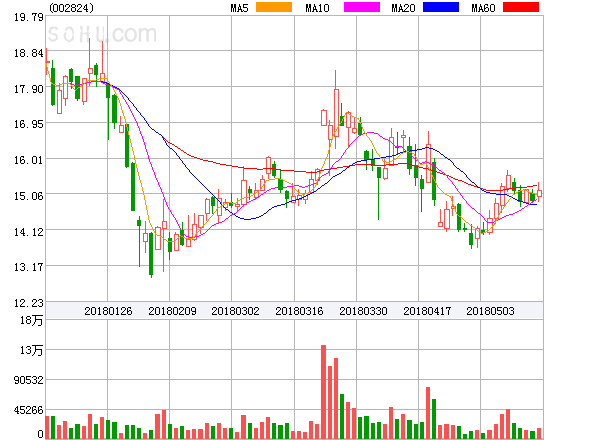Click the MA10 legend label

[x=317, y=8]
